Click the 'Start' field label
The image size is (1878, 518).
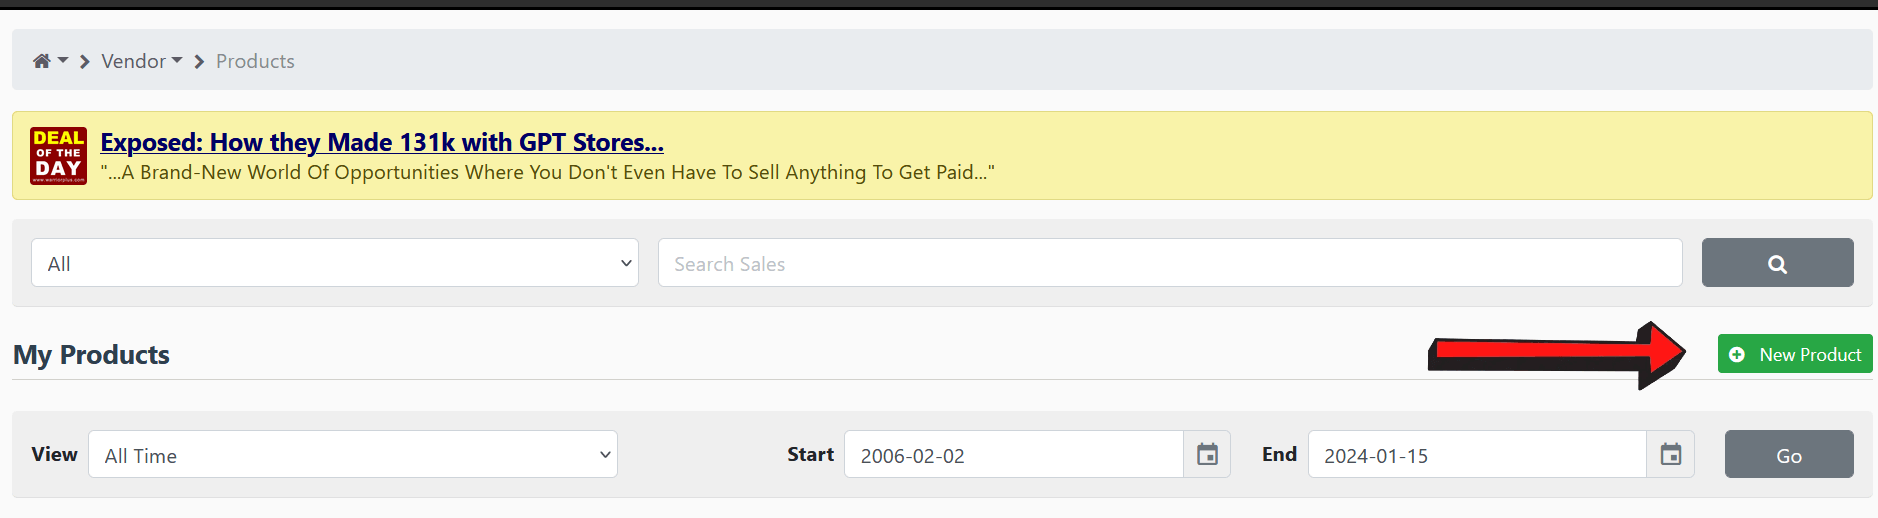[x=810, y=454]
